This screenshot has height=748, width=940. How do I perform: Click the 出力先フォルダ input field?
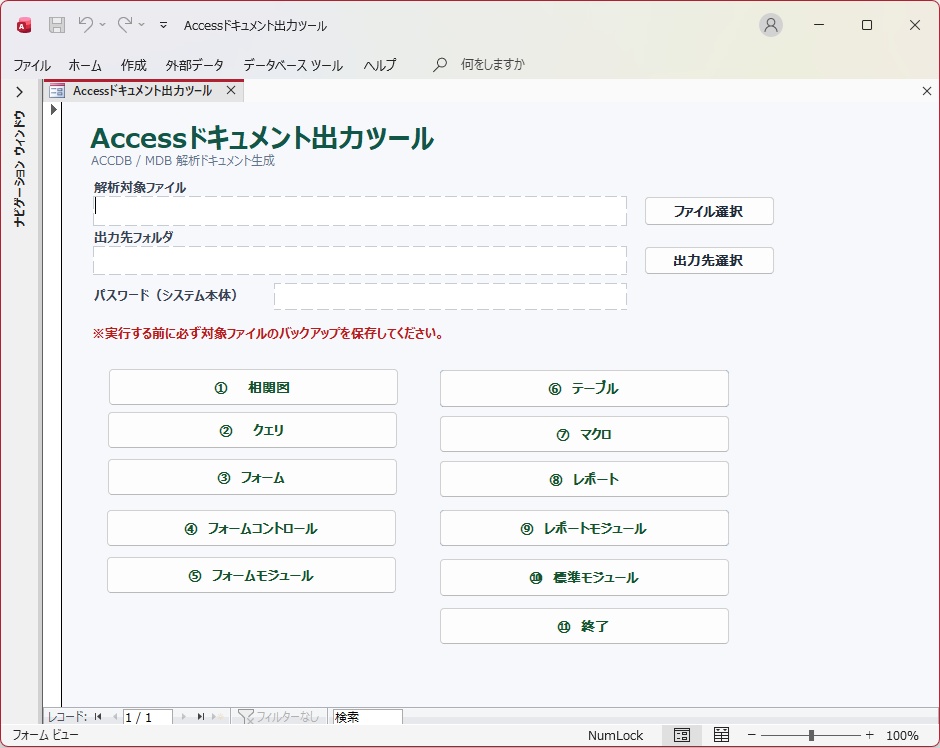[x=360, y=260]
